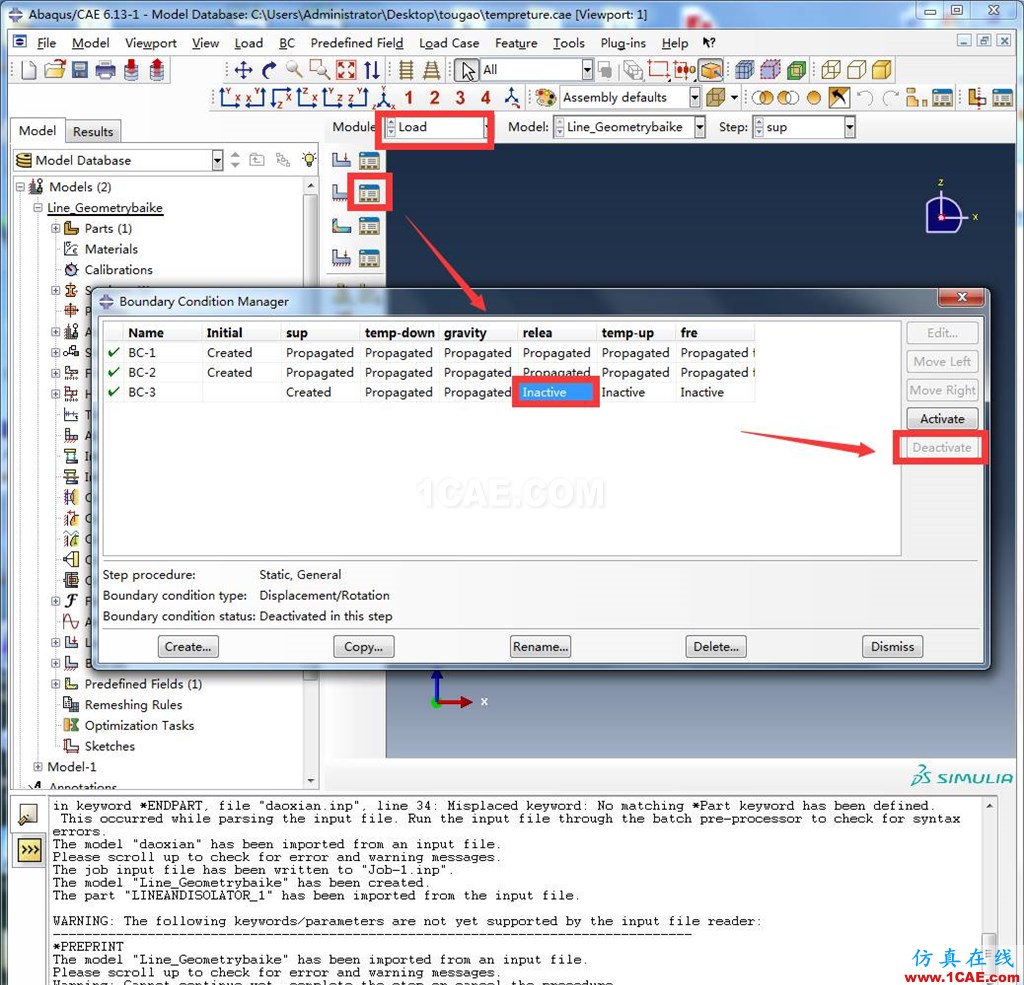
Task: Click the shaded render style cube
Action: [x=882, y=69]
